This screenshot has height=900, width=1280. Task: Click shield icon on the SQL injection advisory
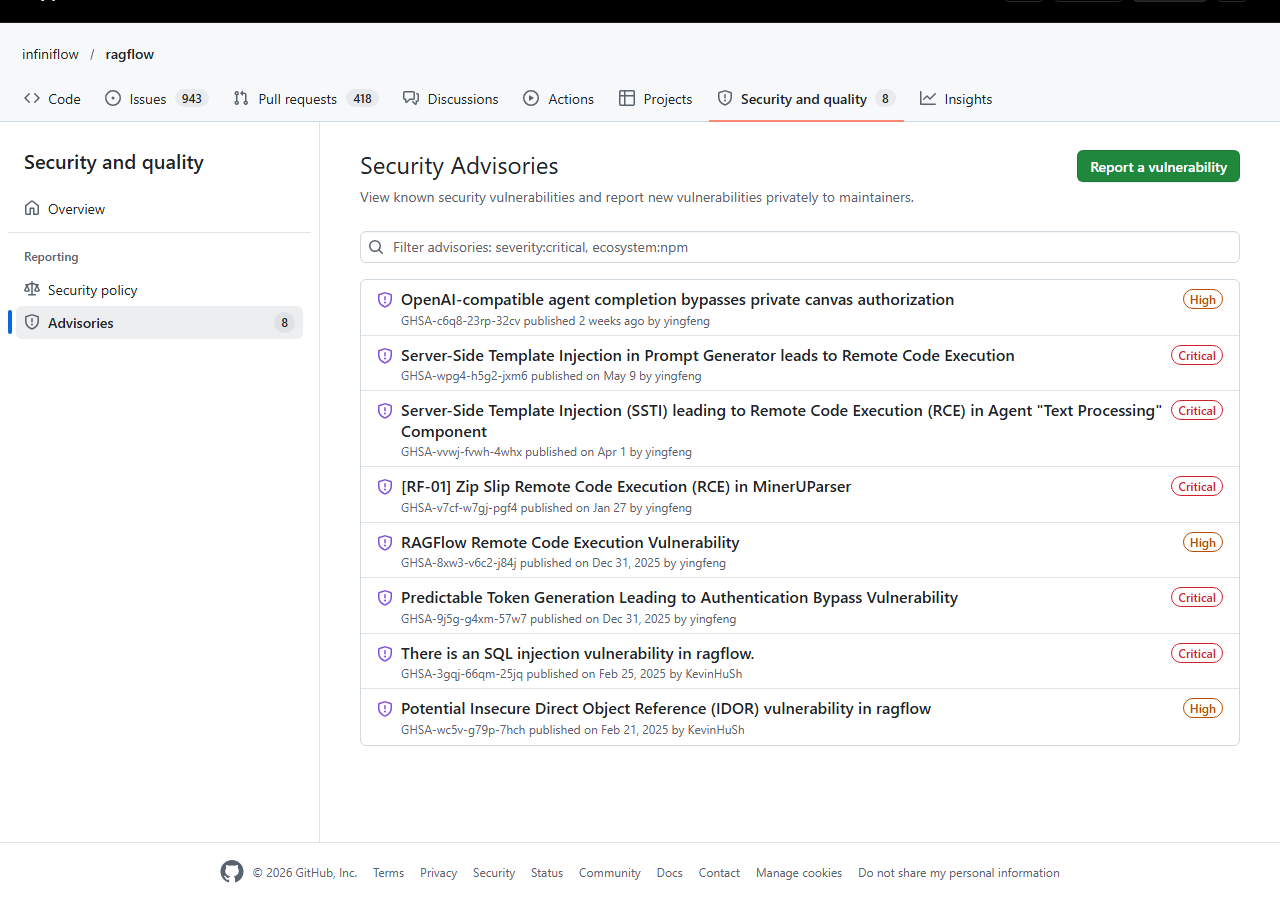click(385, 654)
